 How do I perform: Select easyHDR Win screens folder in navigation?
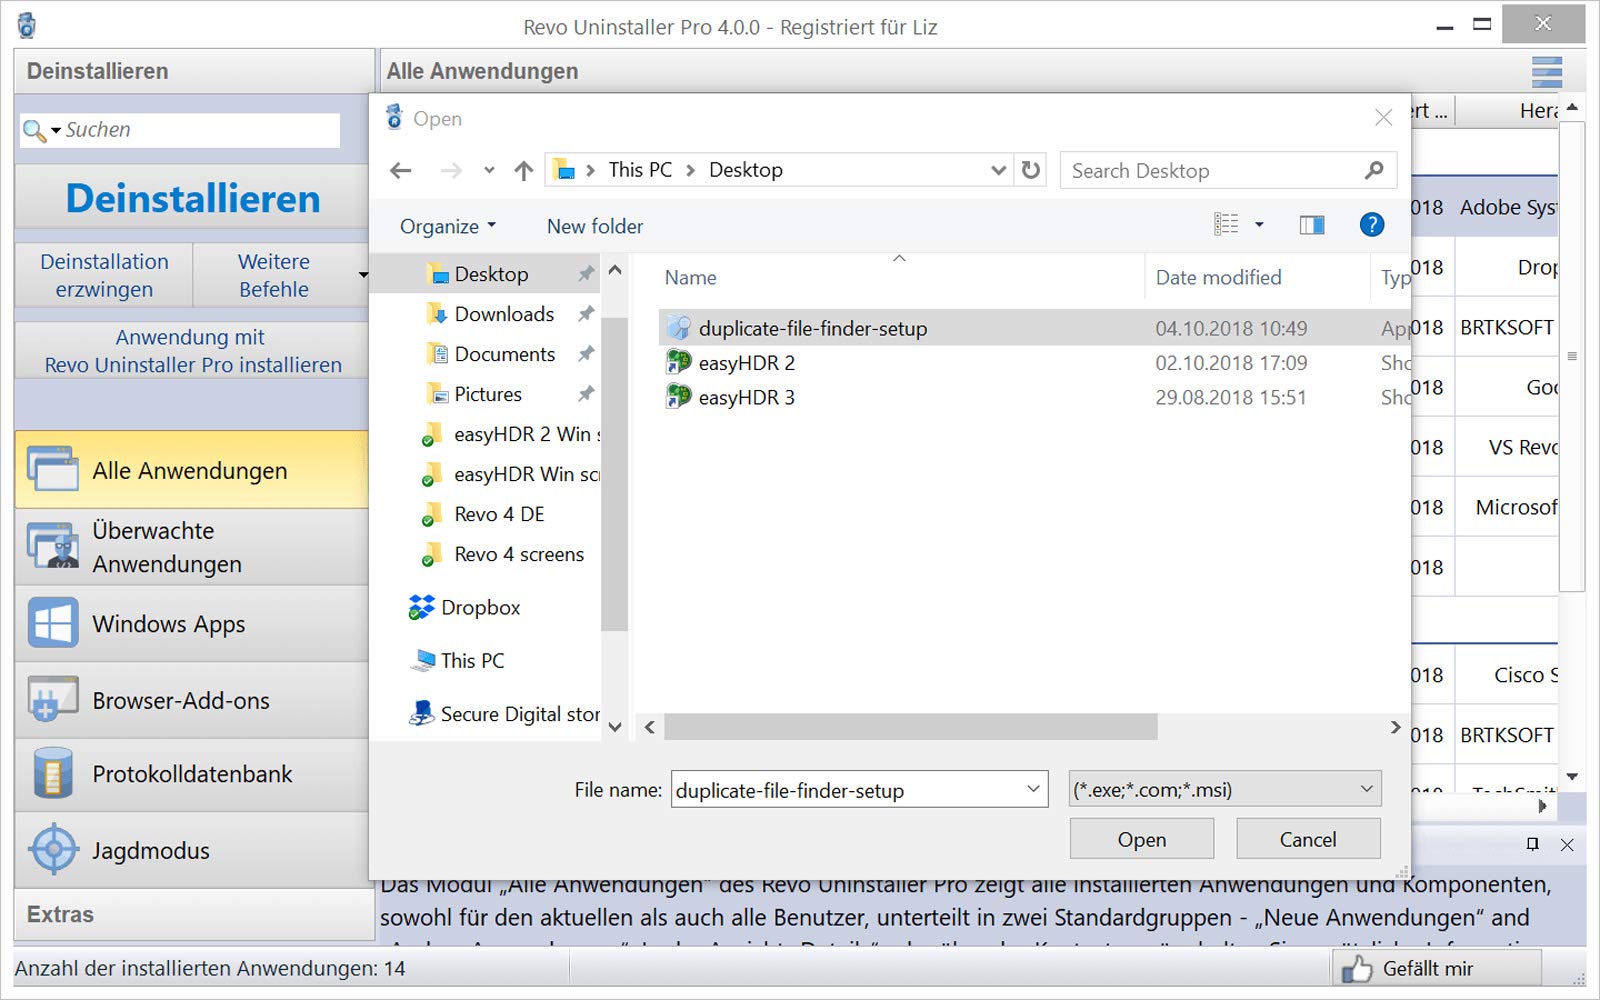511,474
